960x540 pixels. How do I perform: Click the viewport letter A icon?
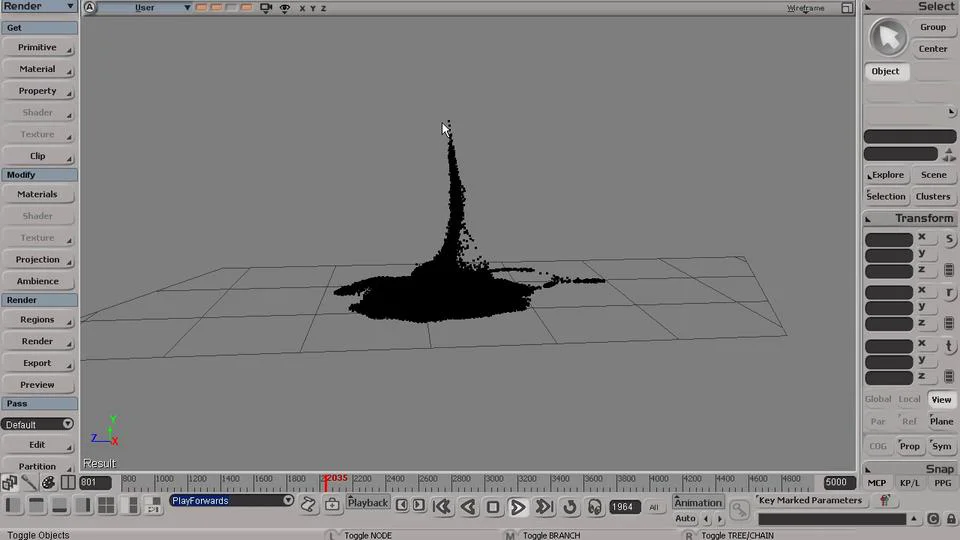click(x=90, y=7)
